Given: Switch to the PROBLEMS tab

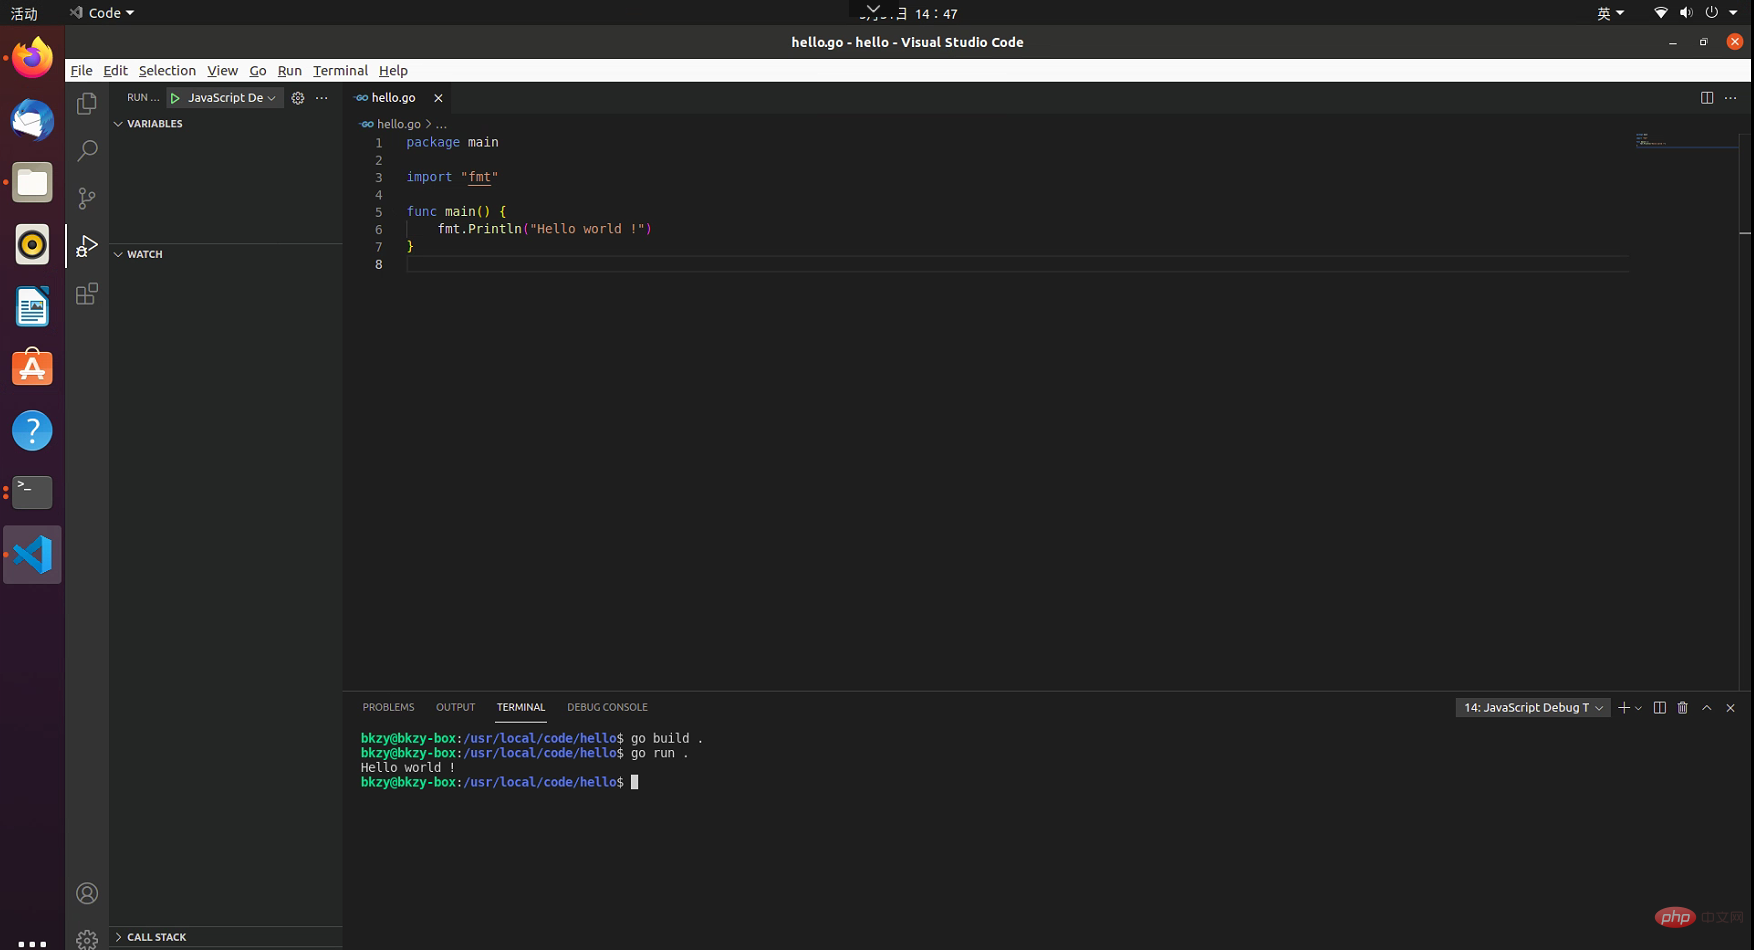Looking at the screenshot, I should 388,707.
